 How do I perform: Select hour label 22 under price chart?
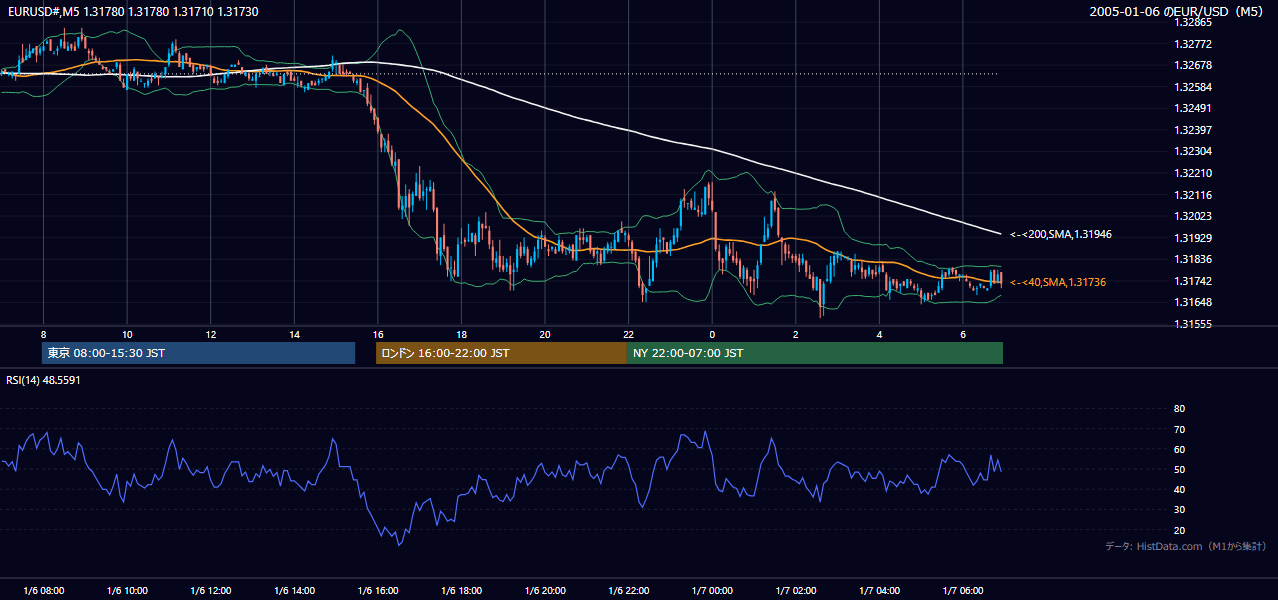(628, 333)
